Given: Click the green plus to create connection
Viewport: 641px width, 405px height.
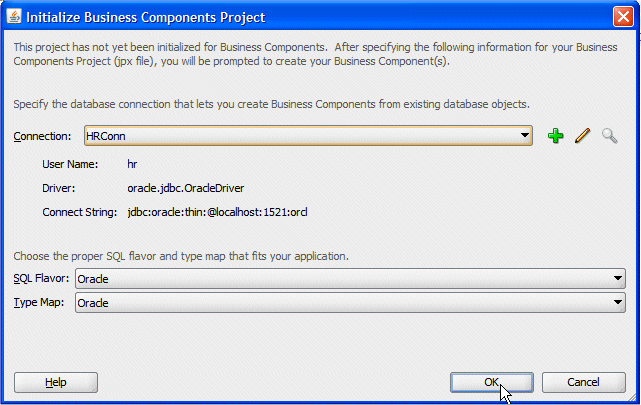Looking at the screenshot, I should pos(556,136).
